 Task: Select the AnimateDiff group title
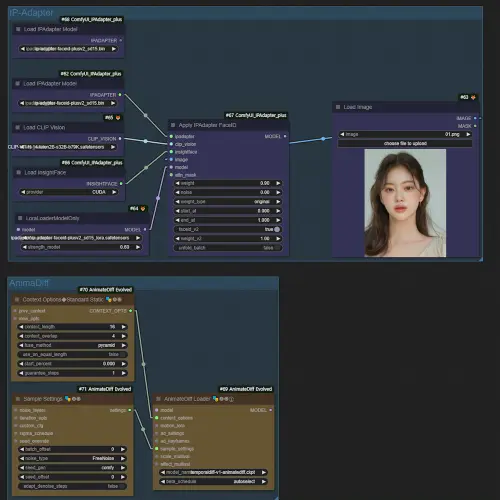tap(29, 283)
